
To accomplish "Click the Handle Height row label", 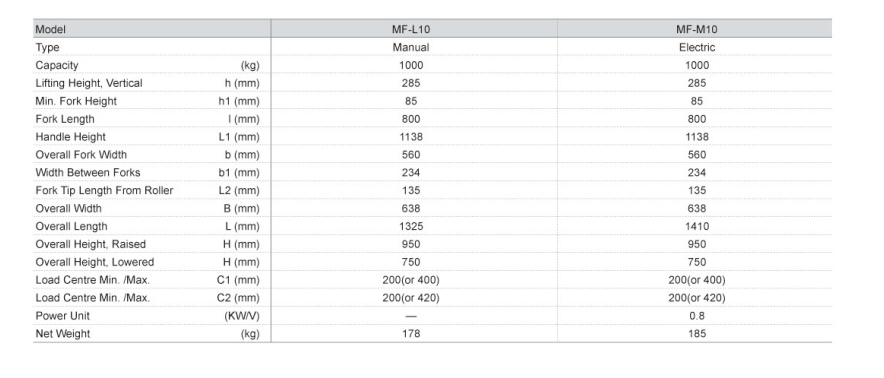I will pos(70,137).
